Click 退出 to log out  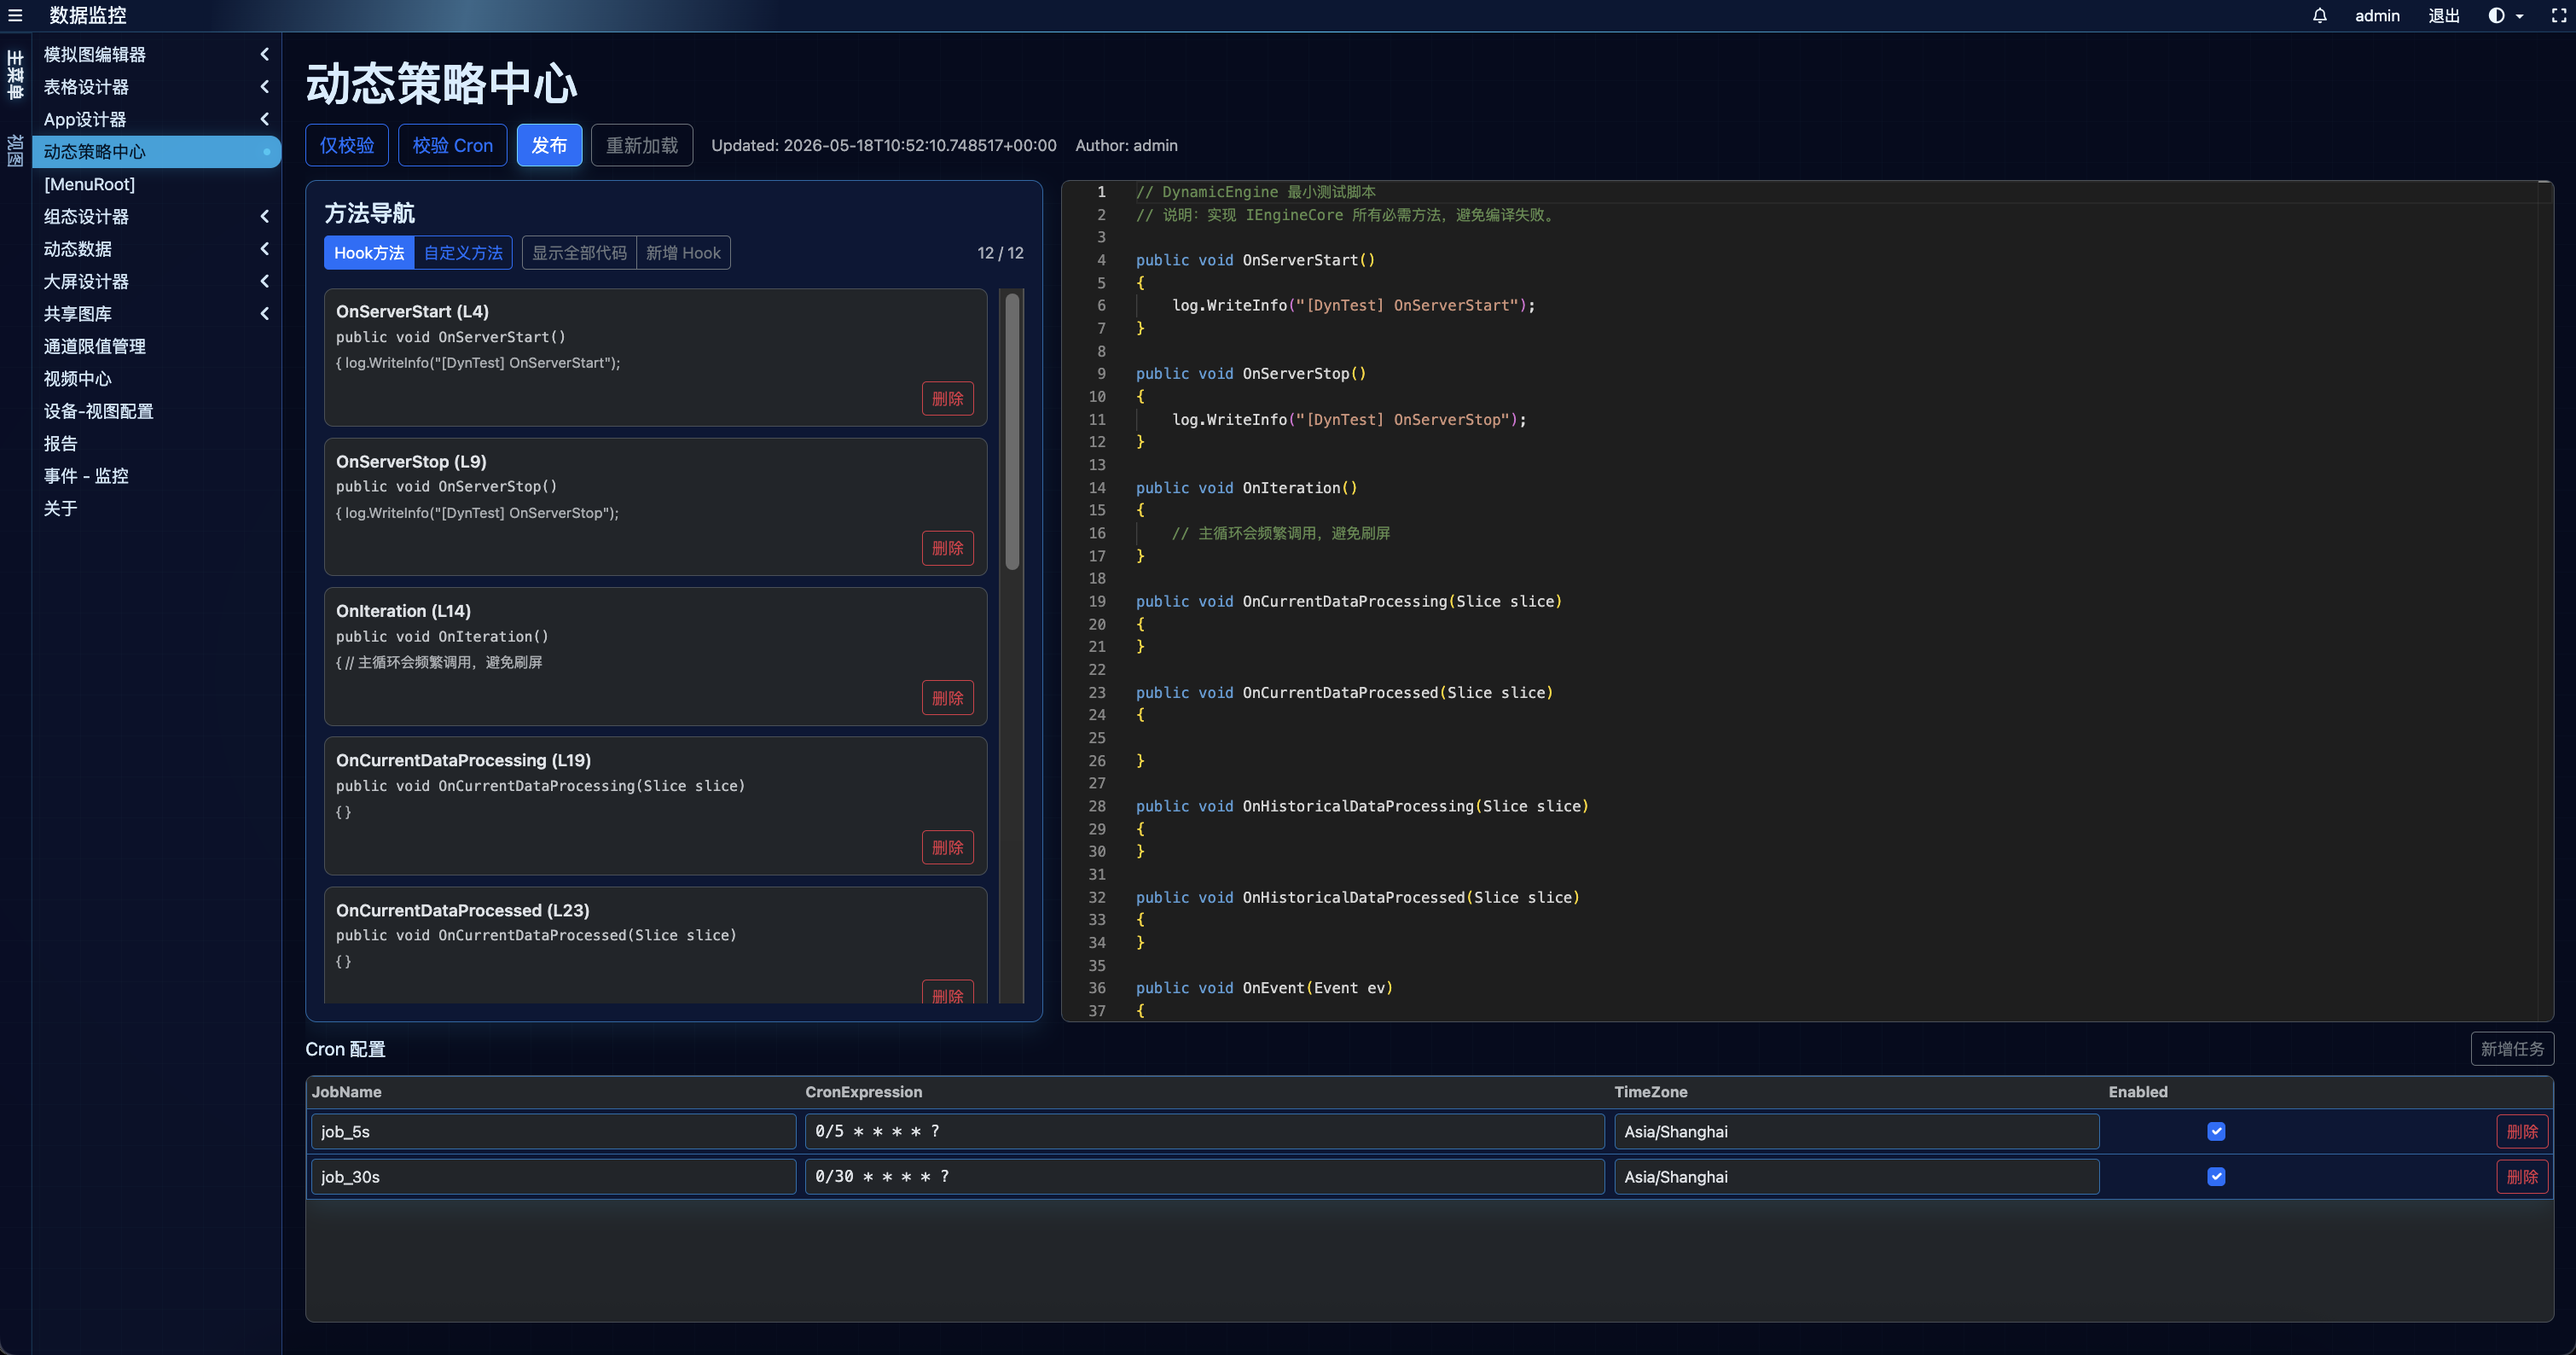[2443, 15]
